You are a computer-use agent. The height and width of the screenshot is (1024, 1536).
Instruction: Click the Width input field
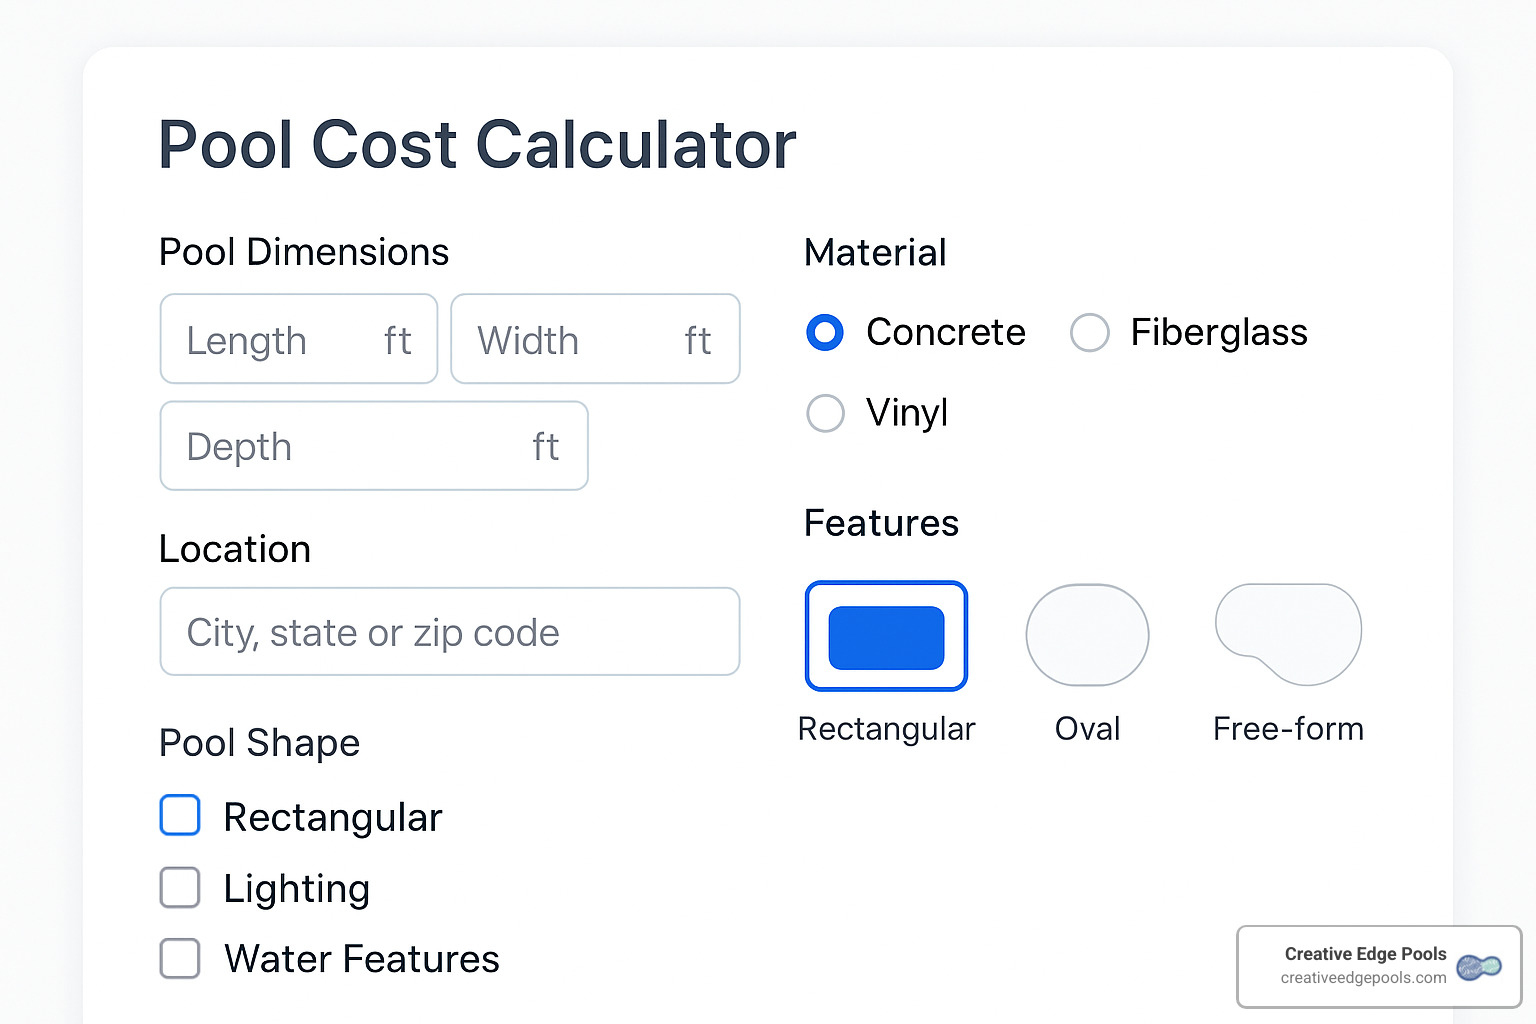[595, 339]
